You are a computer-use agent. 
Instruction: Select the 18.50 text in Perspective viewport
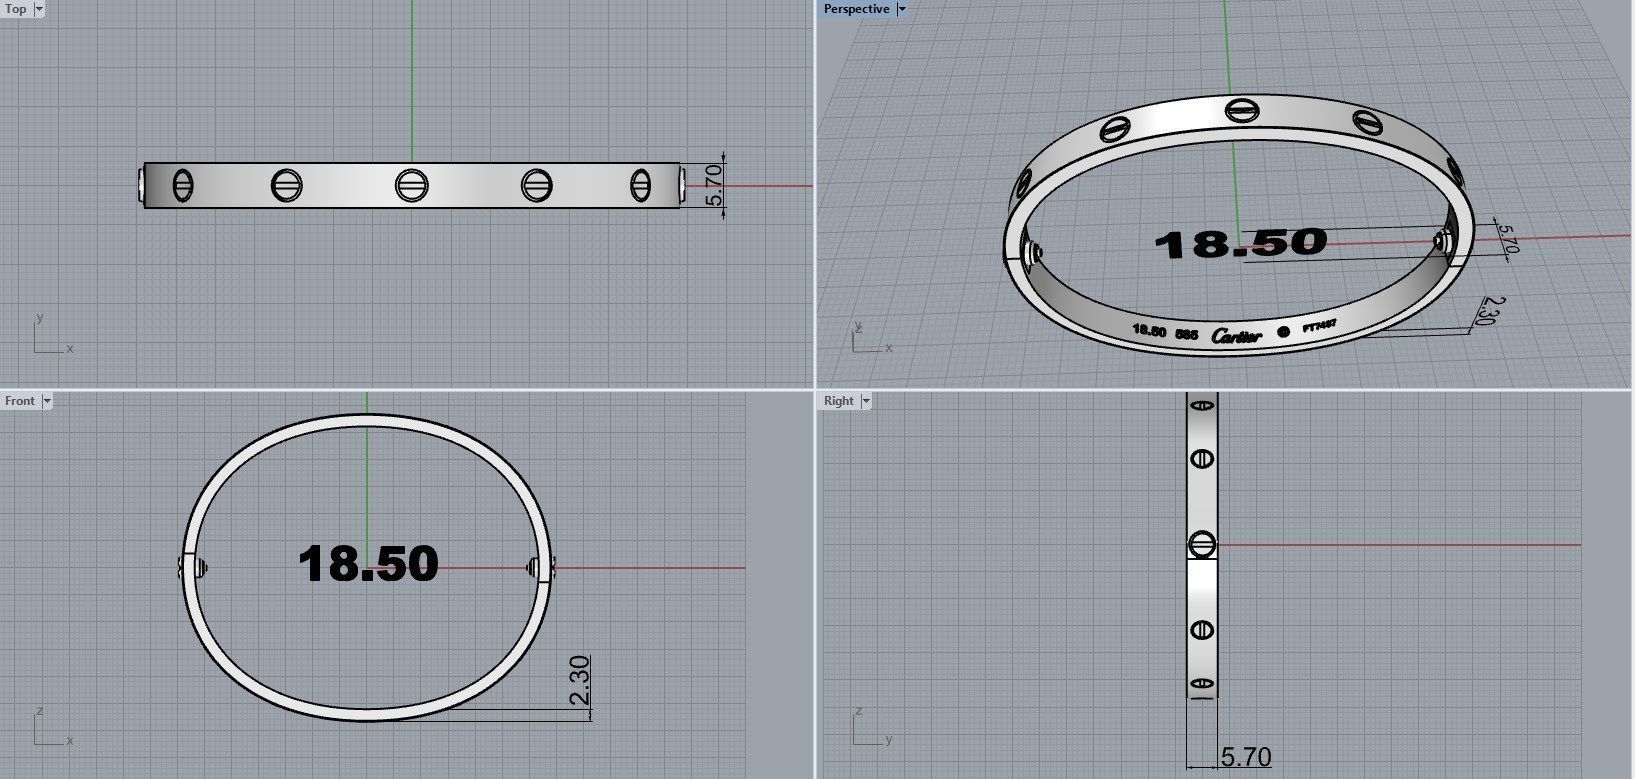(1241, 243)
